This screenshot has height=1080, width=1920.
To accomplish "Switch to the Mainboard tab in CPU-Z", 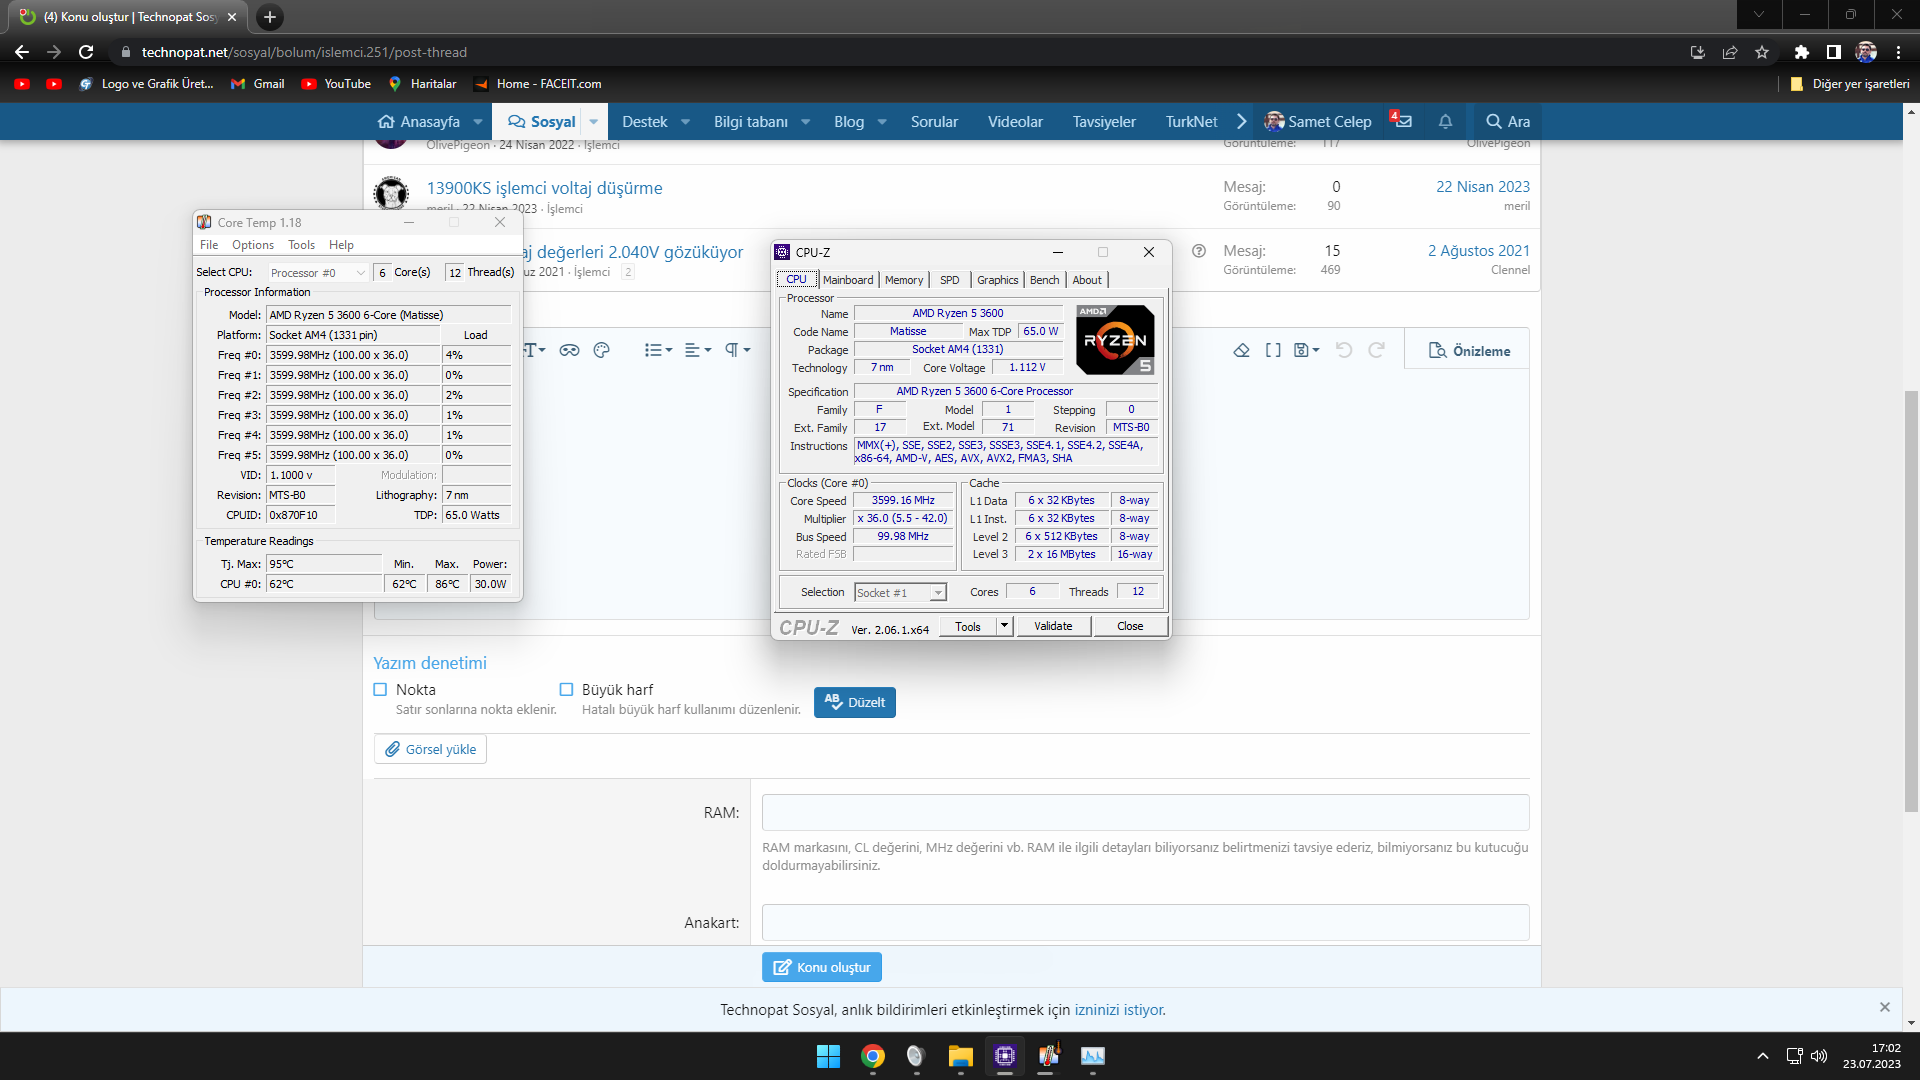I will tap(847, 280).
